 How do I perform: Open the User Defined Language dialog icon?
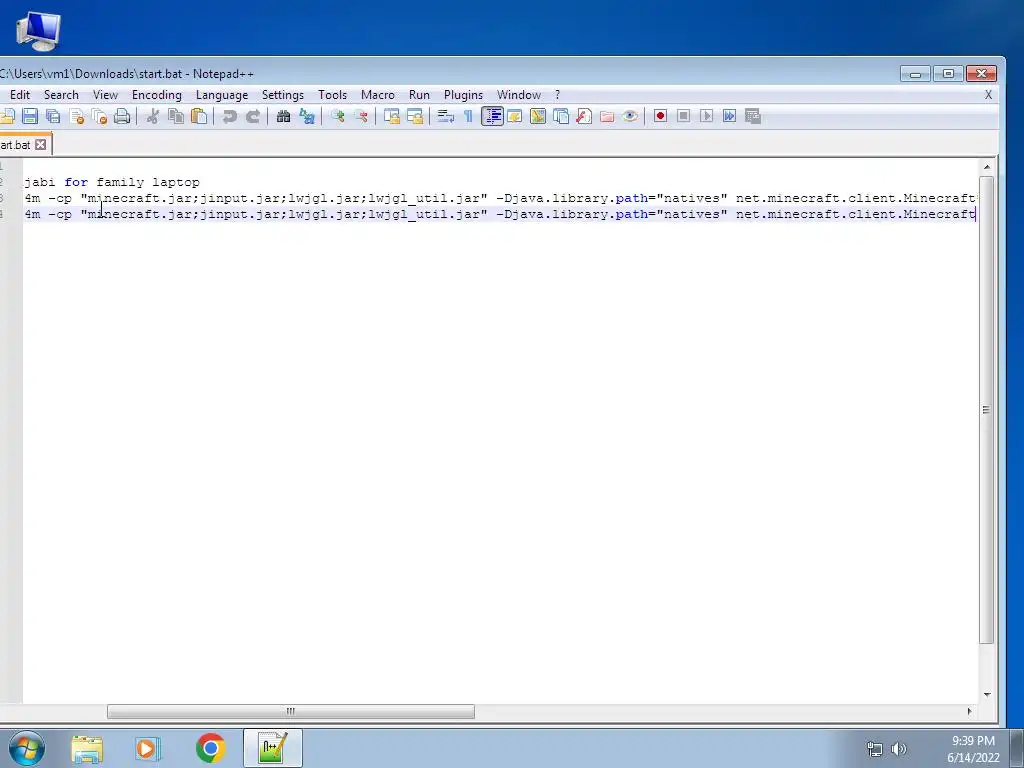click(515, 116)
